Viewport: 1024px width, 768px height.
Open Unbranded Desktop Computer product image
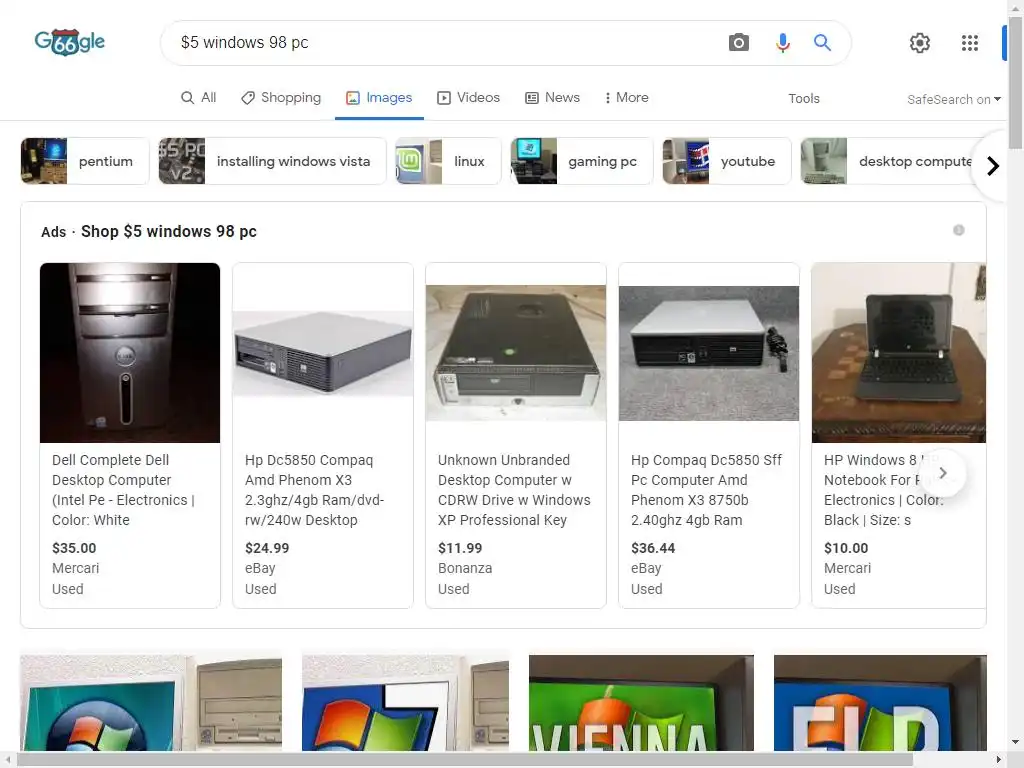(x=516, y=353)
